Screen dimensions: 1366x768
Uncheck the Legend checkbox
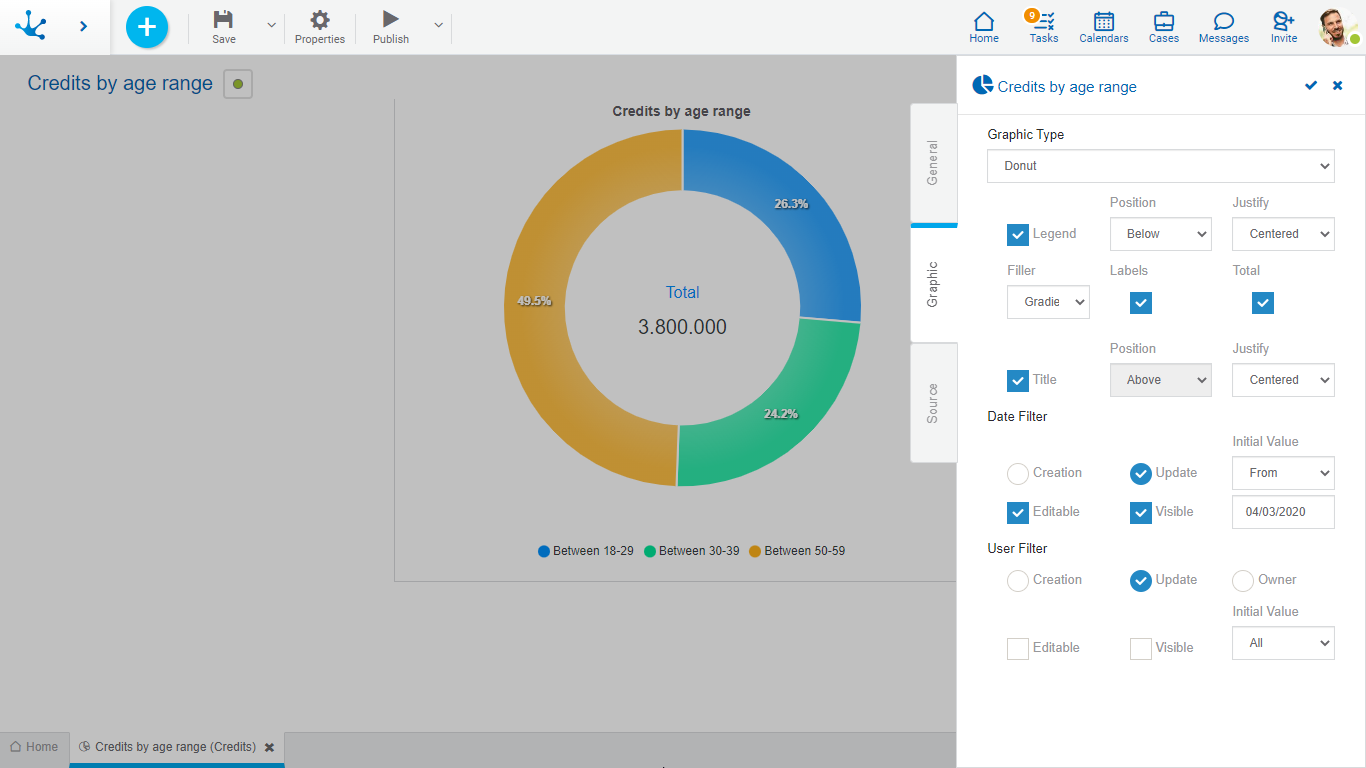[1018, 234]
